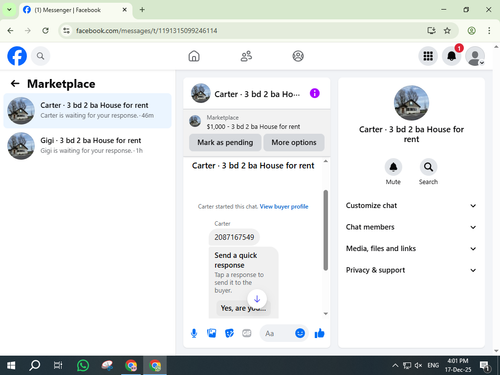Image resolution: width=500 pixels, height=375 pixels.
Task: Open the emoji picker smiley icon
Action: pyautogui.click(x=300, y=333)
